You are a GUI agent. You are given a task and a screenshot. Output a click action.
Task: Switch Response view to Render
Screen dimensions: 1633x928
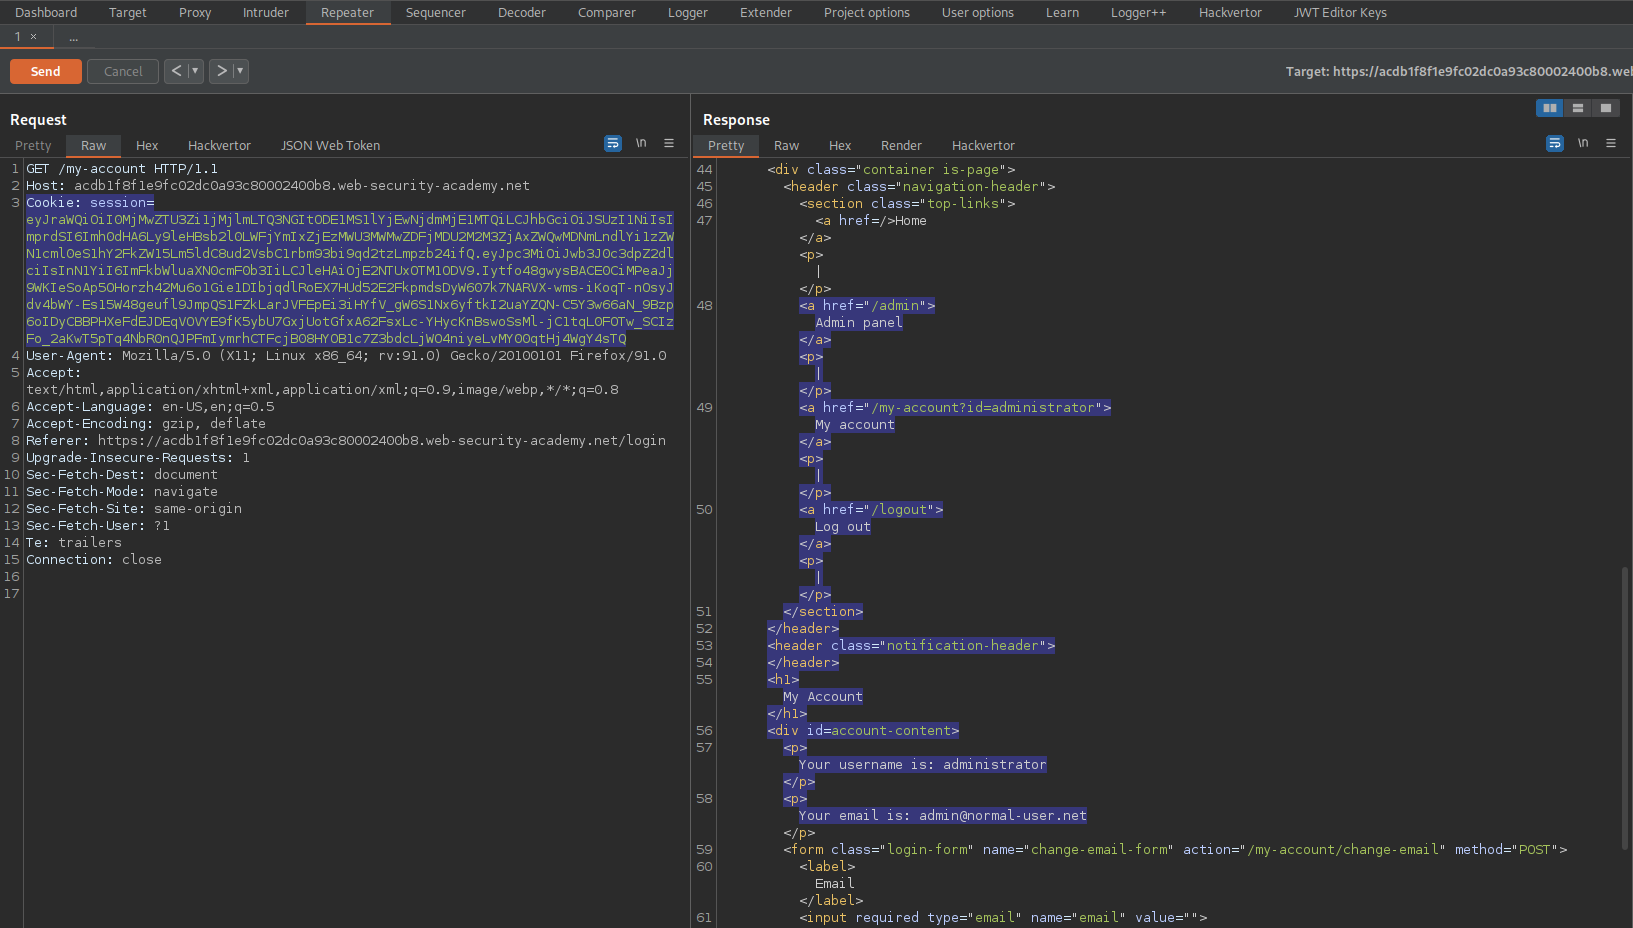coord(901,146)
